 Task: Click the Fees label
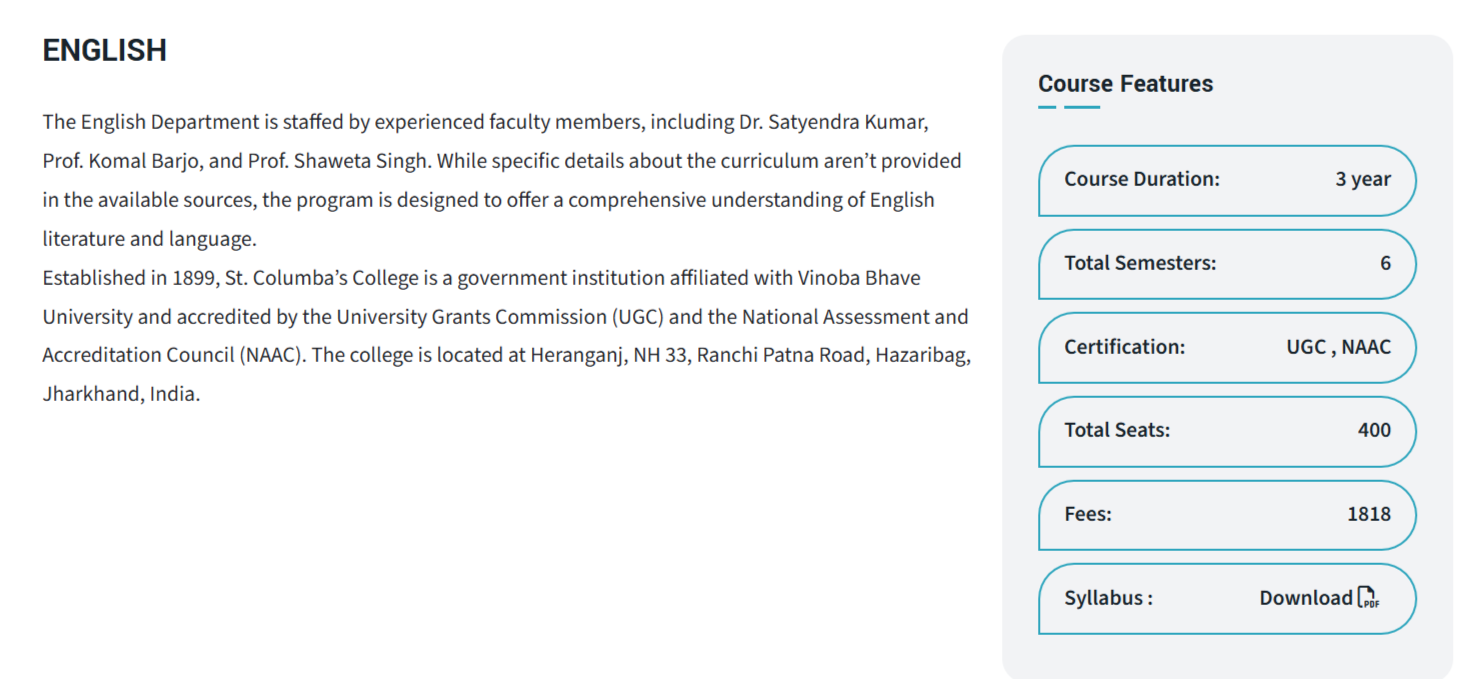click(x=1087, y=514)
